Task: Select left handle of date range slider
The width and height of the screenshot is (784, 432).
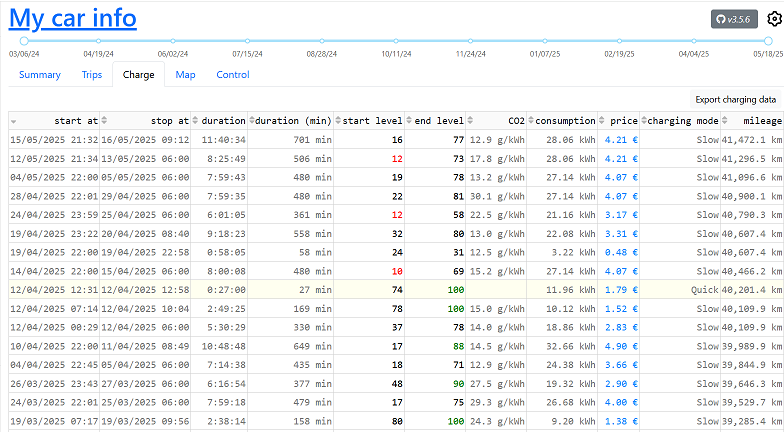Action: tap(24, 41)
